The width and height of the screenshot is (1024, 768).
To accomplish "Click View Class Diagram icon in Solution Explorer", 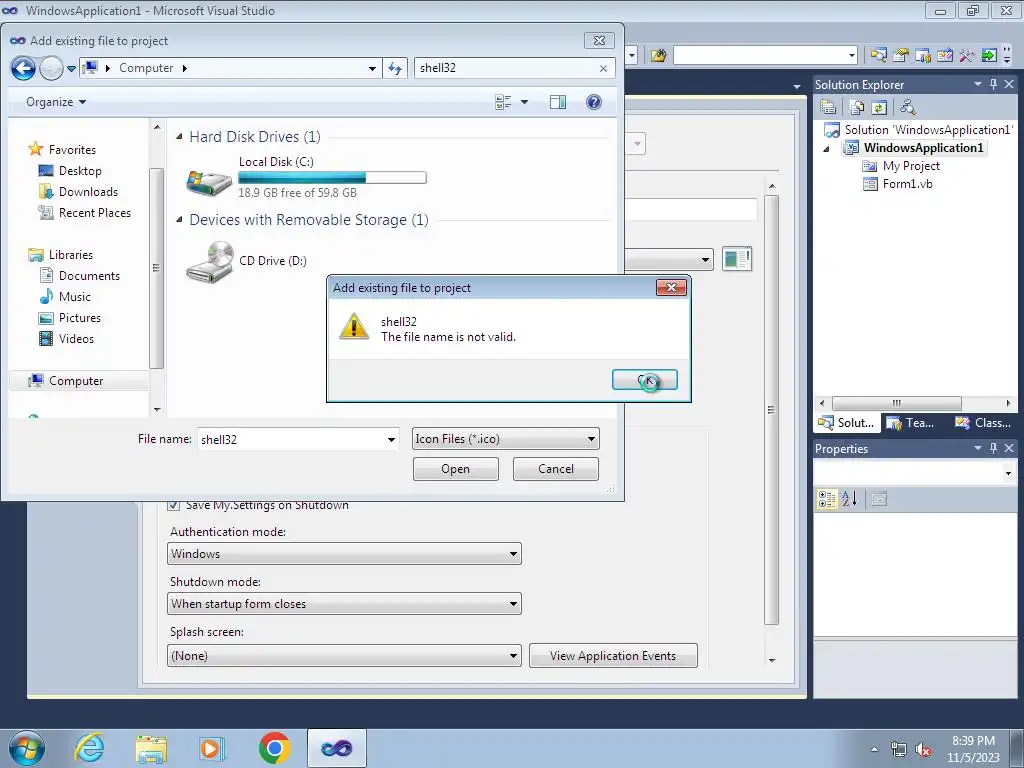I will (907, 107).
